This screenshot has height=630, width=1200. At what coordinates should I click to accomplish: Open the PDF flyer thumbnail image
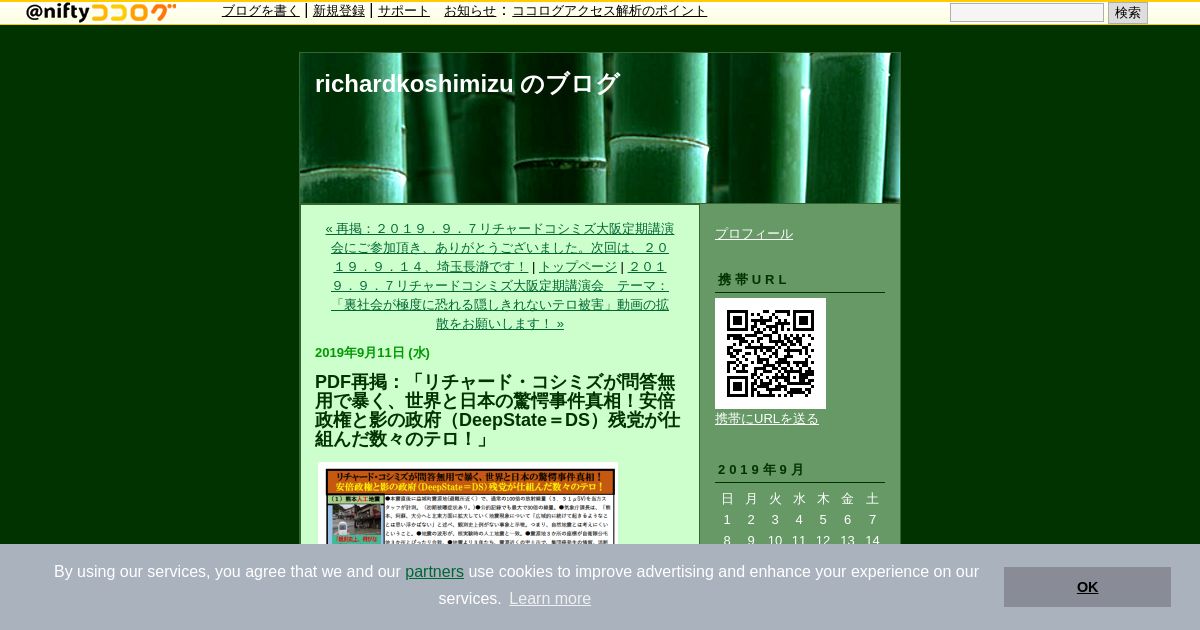(468, 504)
